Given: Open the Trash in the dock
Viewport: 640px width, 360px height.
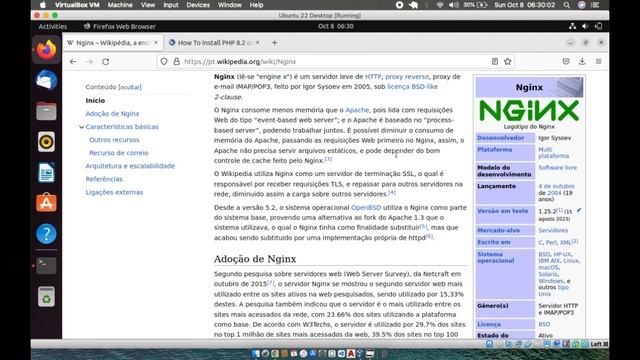Looking at the screenshot, I should click(x=46, y=297).
